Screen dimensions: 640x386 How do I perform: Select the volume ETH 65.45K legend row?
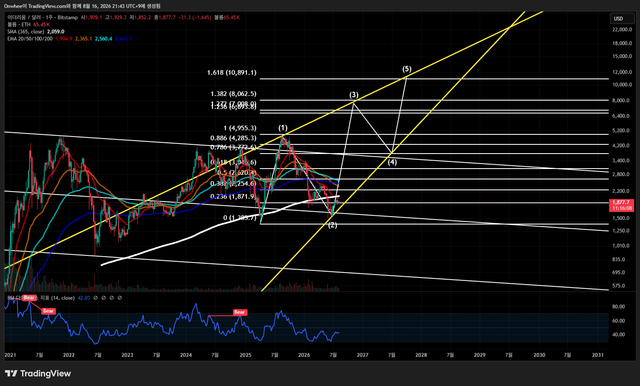[28, 24]
